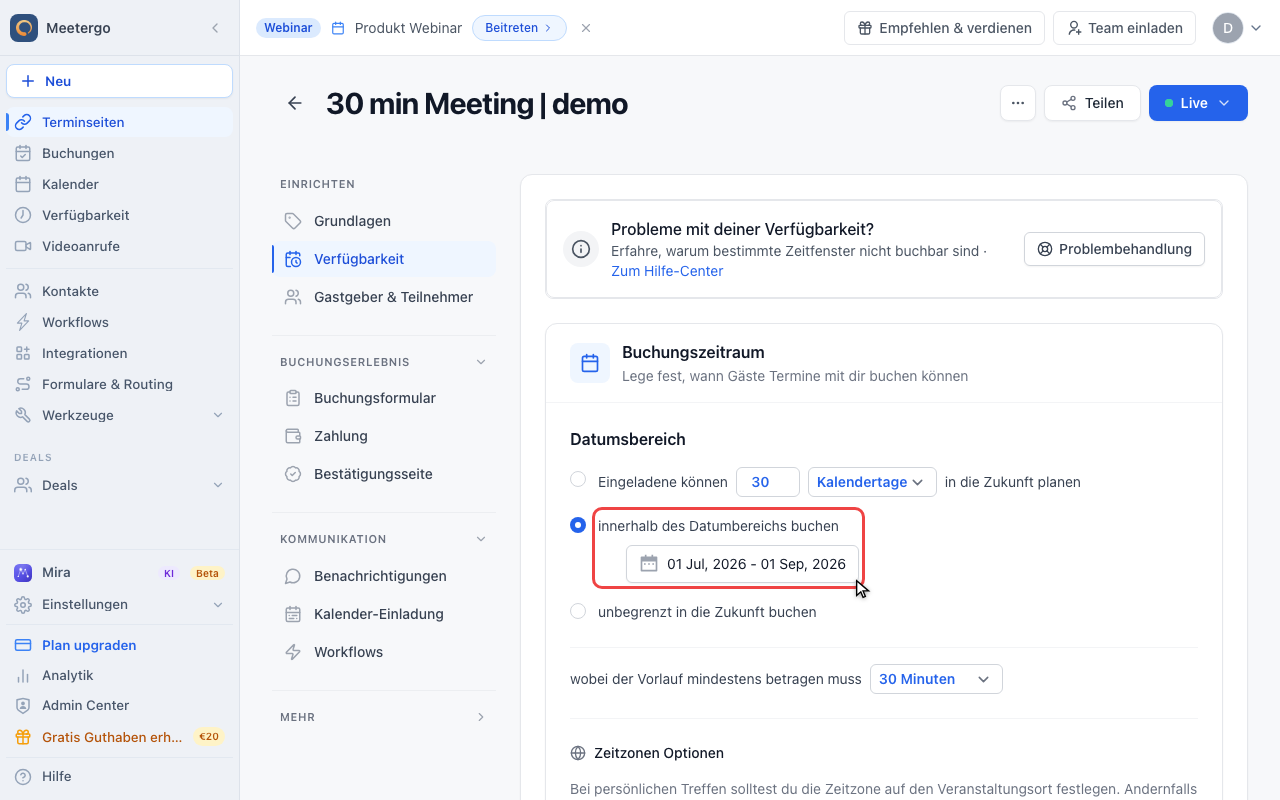Click the €20 credit badge
This screenshot has height=800, width=1280.
click(x=209, y=737)
